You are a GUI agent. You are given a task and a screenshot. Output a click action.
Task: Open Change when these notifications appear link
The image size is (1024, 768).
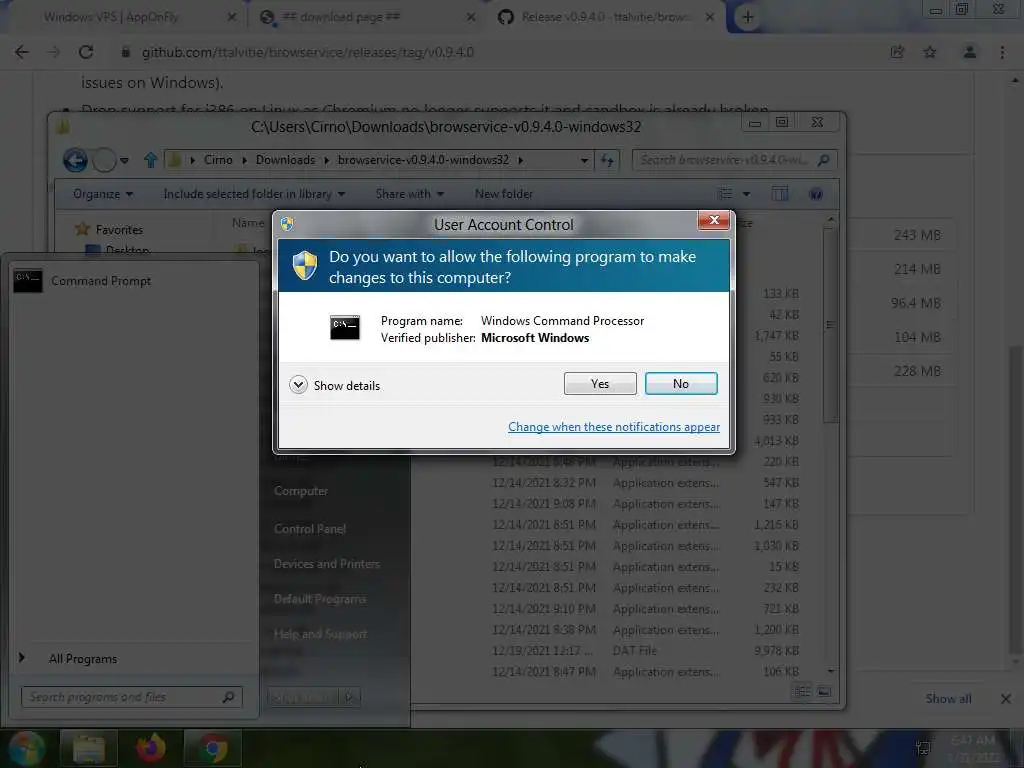[613, 426]
